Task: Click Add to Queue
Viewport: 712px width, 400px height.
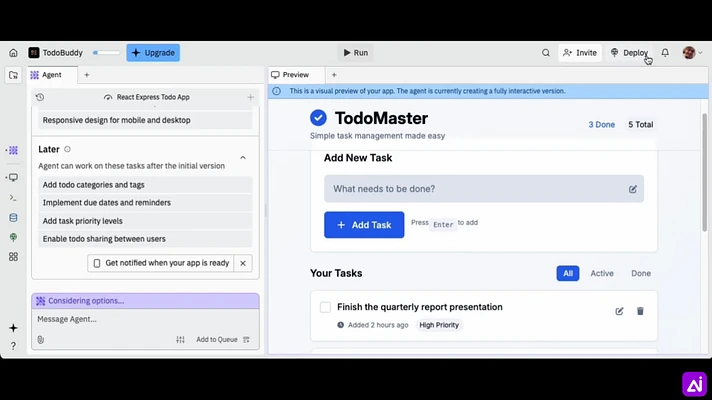Action: click(222, 340)
